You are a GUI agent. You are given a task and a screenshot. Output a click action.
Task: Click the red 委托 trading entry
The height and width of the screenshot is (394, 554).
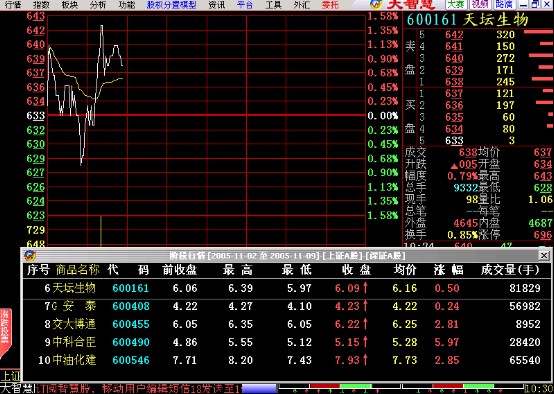point(330,5)
